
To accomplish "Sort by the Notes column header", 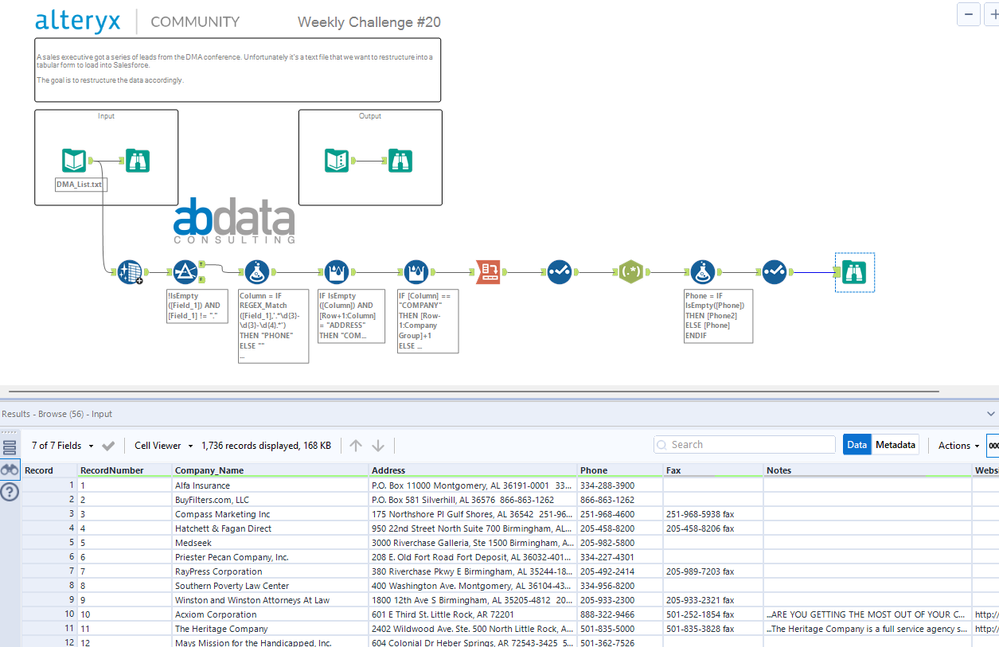I will [868, 471].
